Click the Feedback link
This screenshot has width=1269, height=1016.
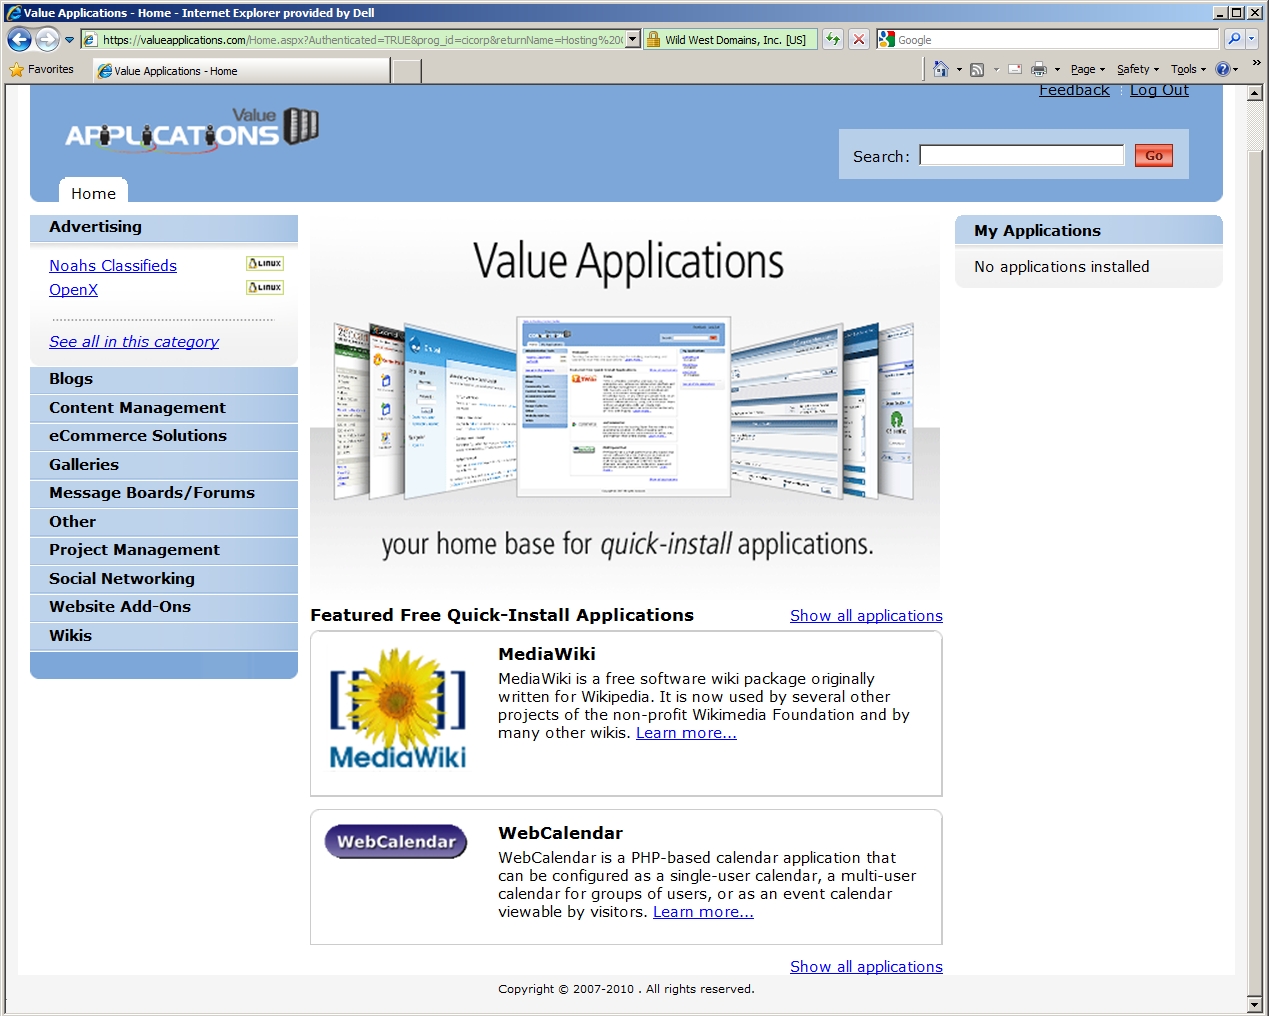(x=1074, y=90)
